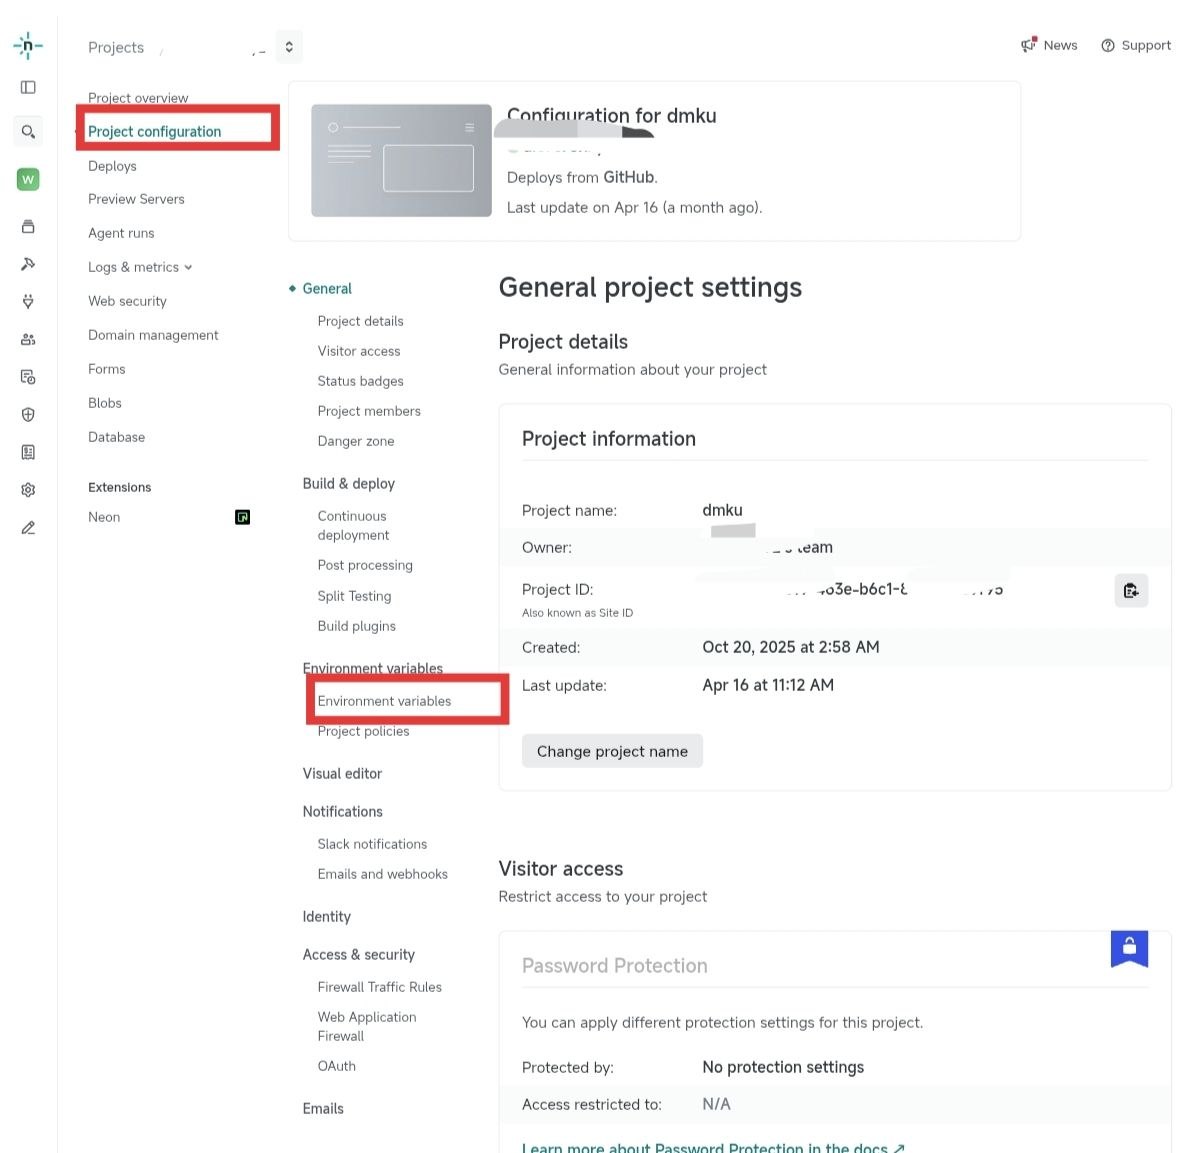Toggle the sidebar panel icon
The image size is (1199, 1153).
coord(28,87)
